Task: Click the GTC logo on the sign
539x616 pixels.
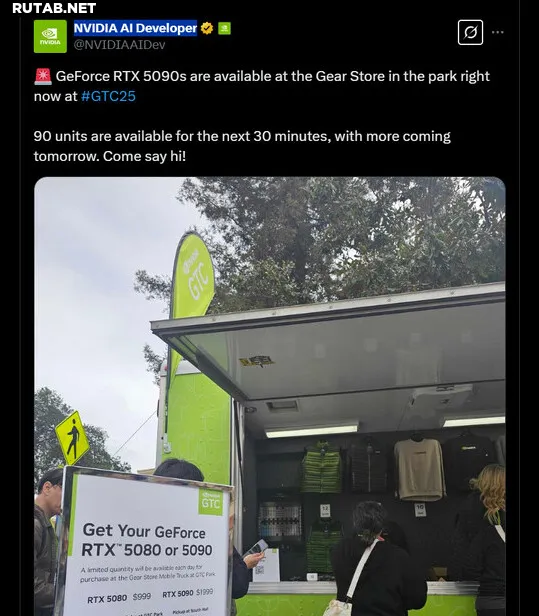Action: point(211,502)
